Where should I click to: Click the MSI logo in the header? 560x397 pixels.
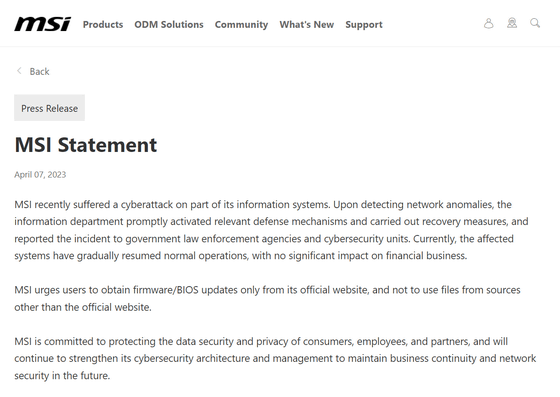pyautogui.click(x=42, y=24)
